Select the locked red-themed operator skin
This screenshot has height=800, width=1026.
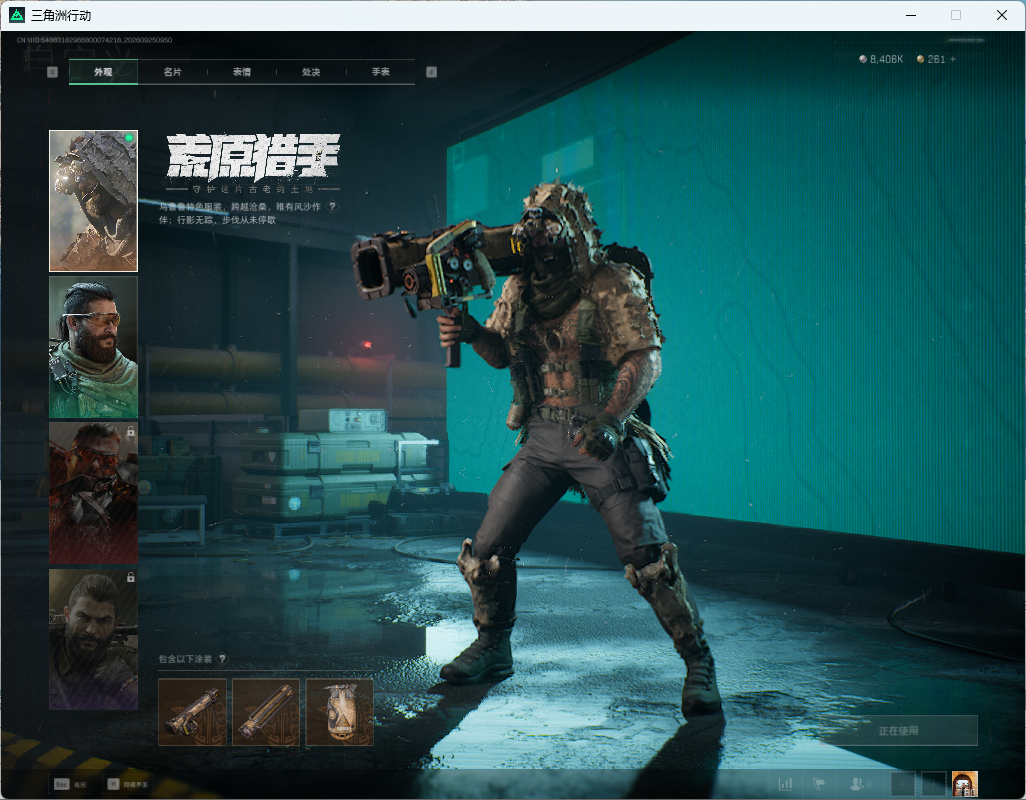94,493
